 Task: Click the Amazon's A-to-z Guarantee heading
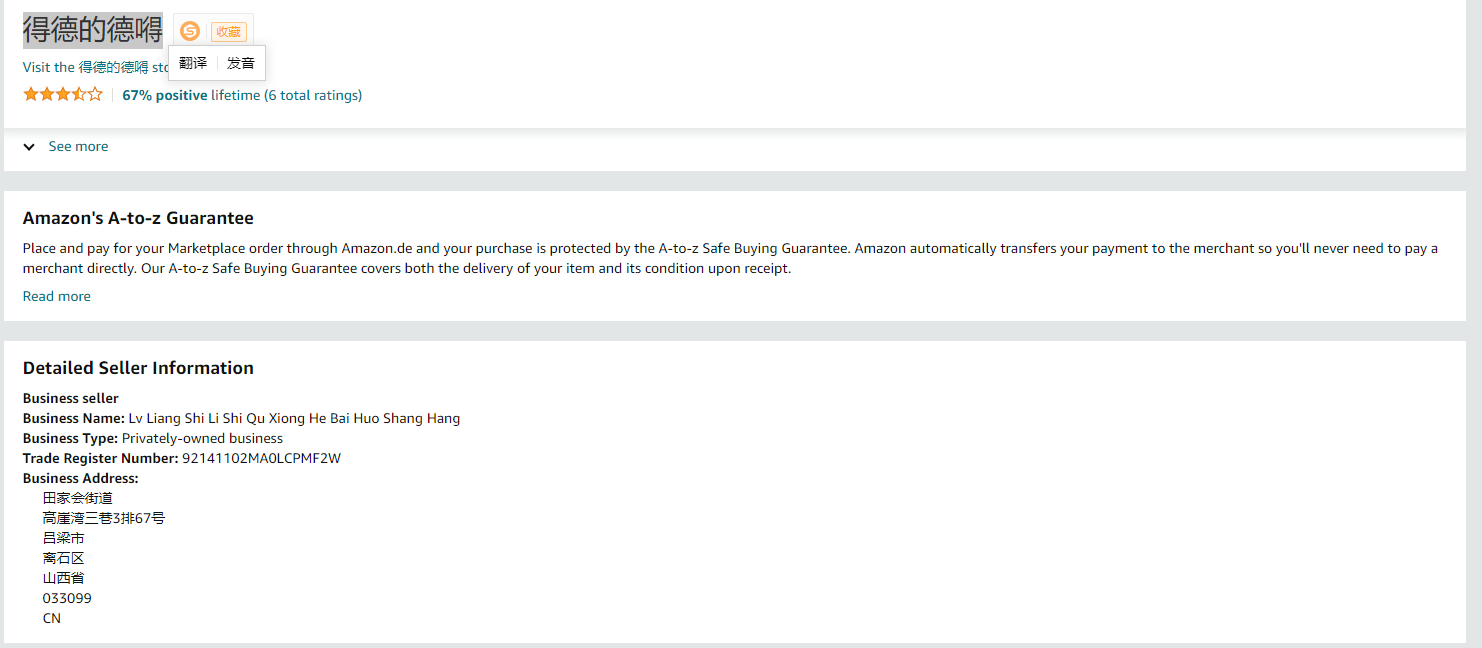[138, 218]
